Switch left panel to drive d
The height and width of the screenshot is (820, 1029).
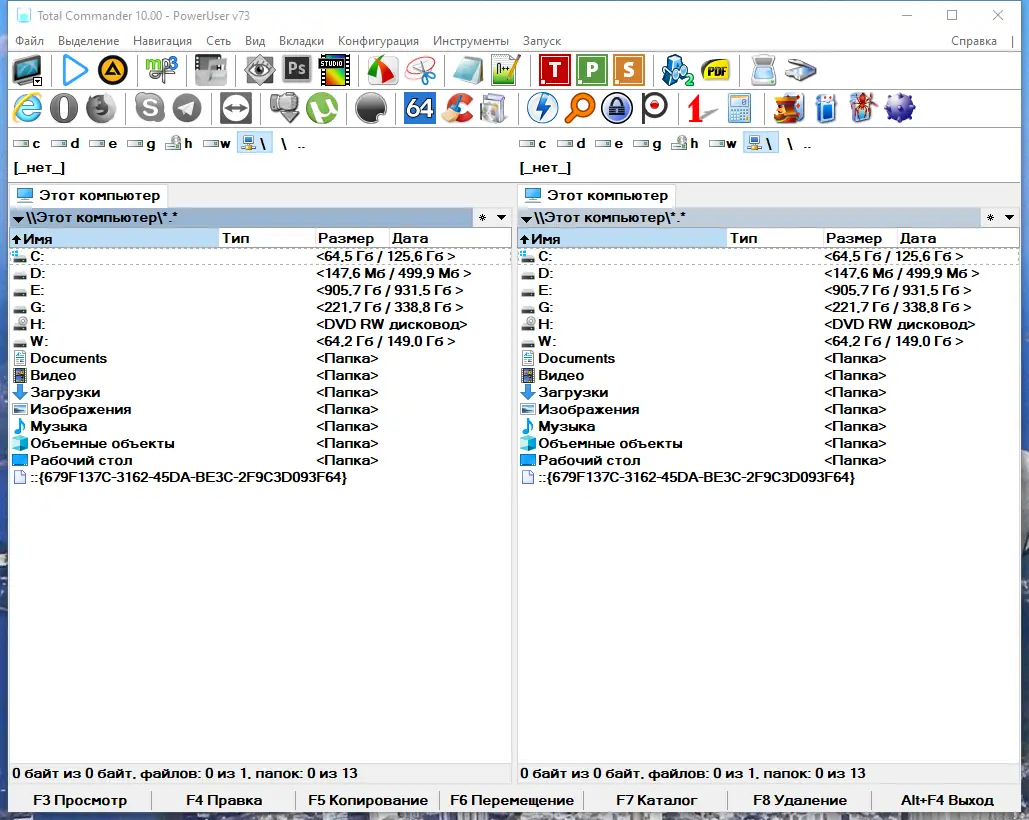point(66,144)
